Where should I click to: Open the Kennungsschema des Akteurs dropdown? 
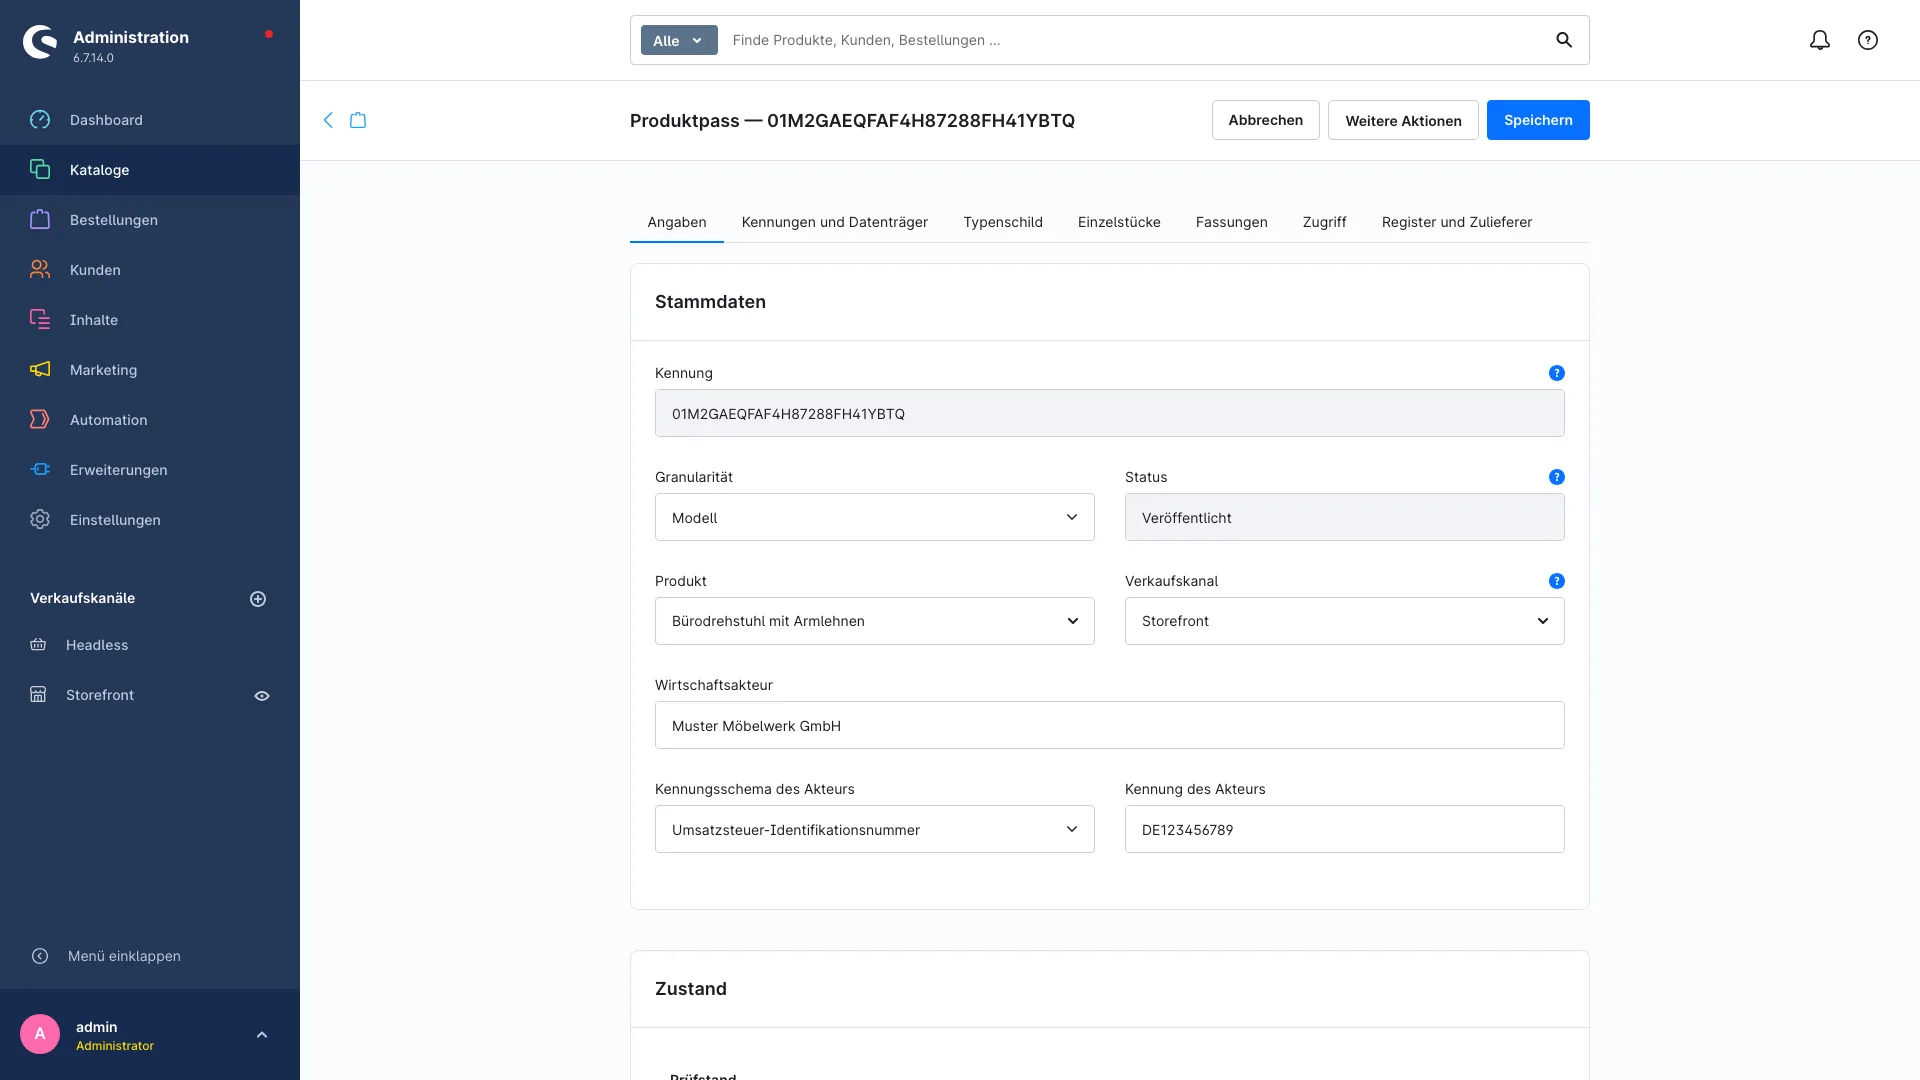(875, 829)
